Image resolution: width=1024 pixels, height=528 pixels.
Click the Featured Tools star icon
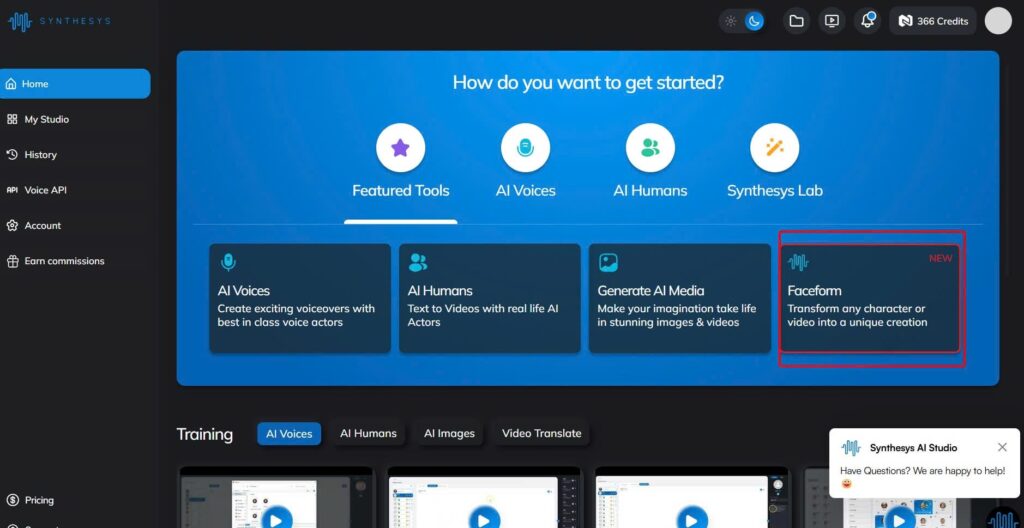coord(400,148)
